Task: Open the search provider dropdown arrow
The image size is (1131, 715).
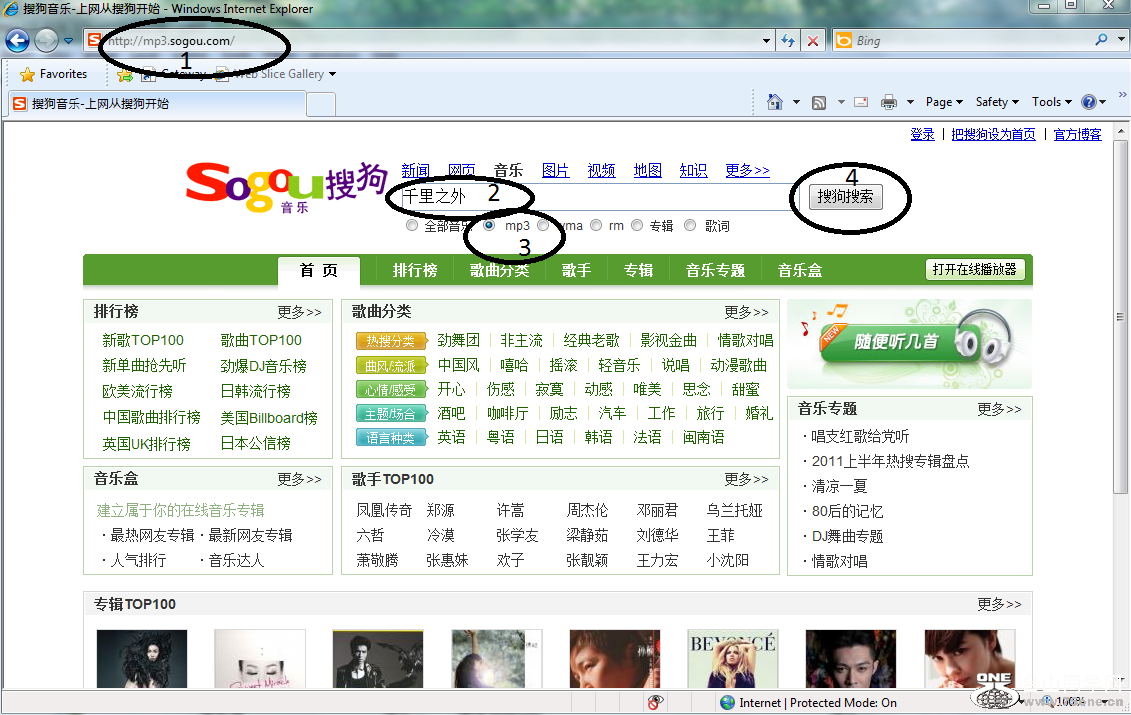Action: click(x=1121, y=40)
